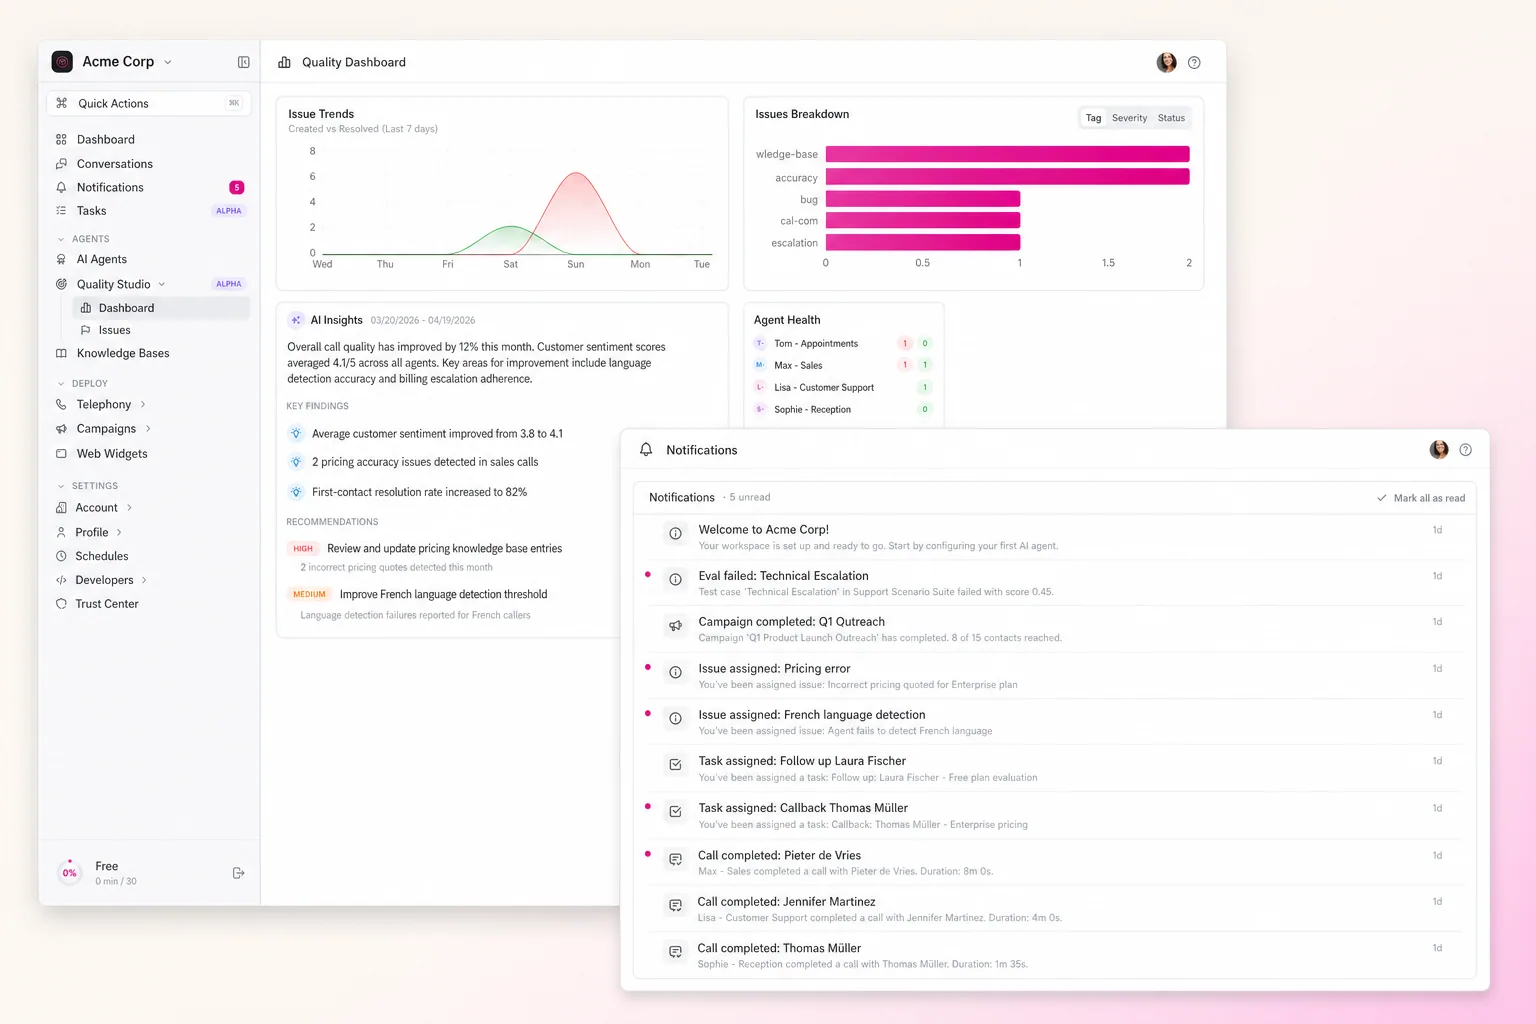The width and height of the screenshot is (1536, 1024).
Task: Click the Web Widgets icon
Action: point(61,453)
